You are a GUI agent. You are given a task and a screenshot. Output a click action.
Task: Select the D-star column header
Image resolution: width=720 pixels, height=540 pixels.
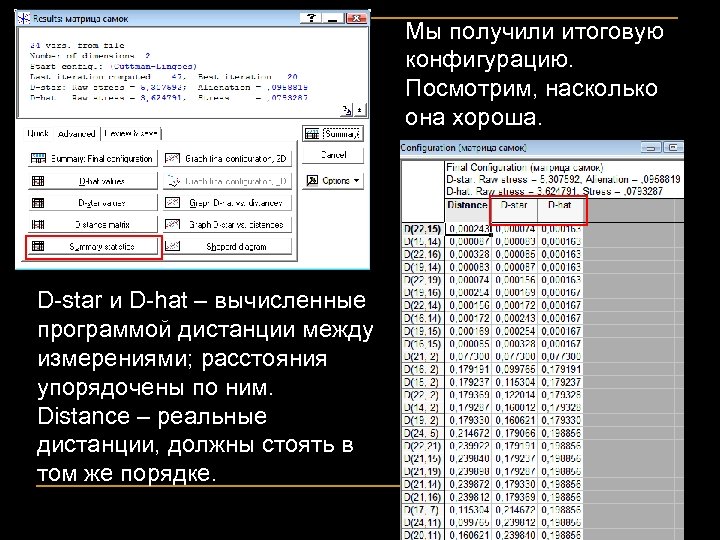514,211
